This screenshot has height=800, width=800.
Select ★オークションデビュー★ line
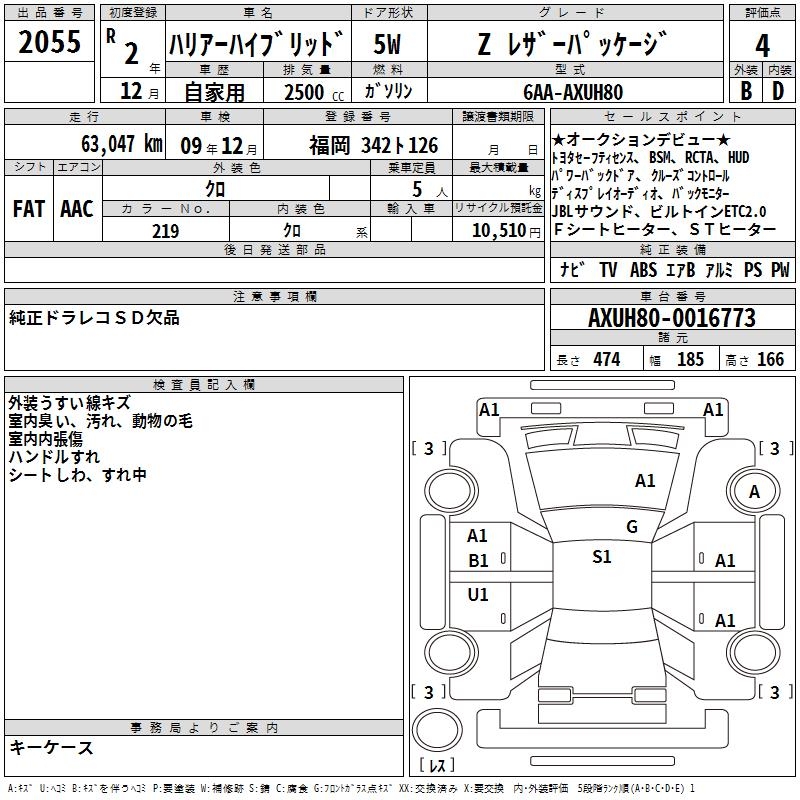coord(641,139)
